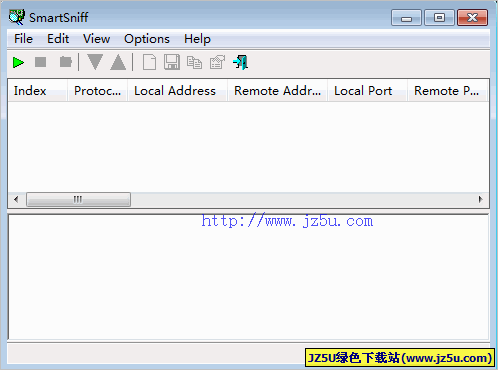Click the horizontal scrollbar right arrow
This screenshot has height=370, width=498.
(x=480, y=199)
